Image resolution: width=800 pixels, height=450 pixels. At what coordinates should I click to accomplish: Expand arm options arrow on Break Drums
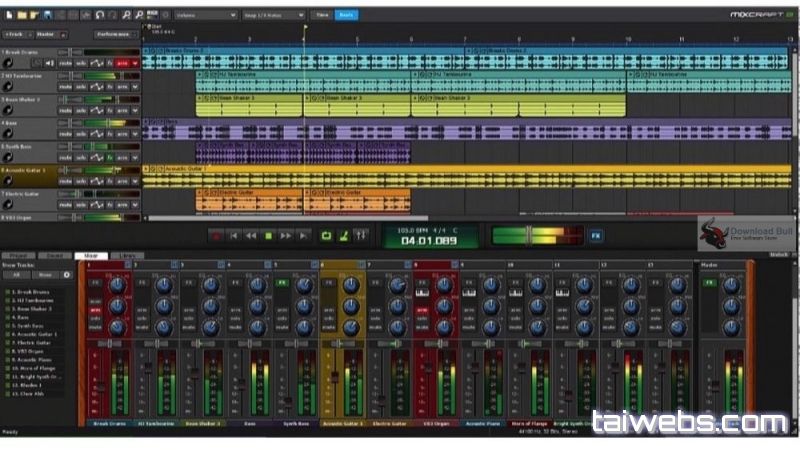tap(136, 62)
